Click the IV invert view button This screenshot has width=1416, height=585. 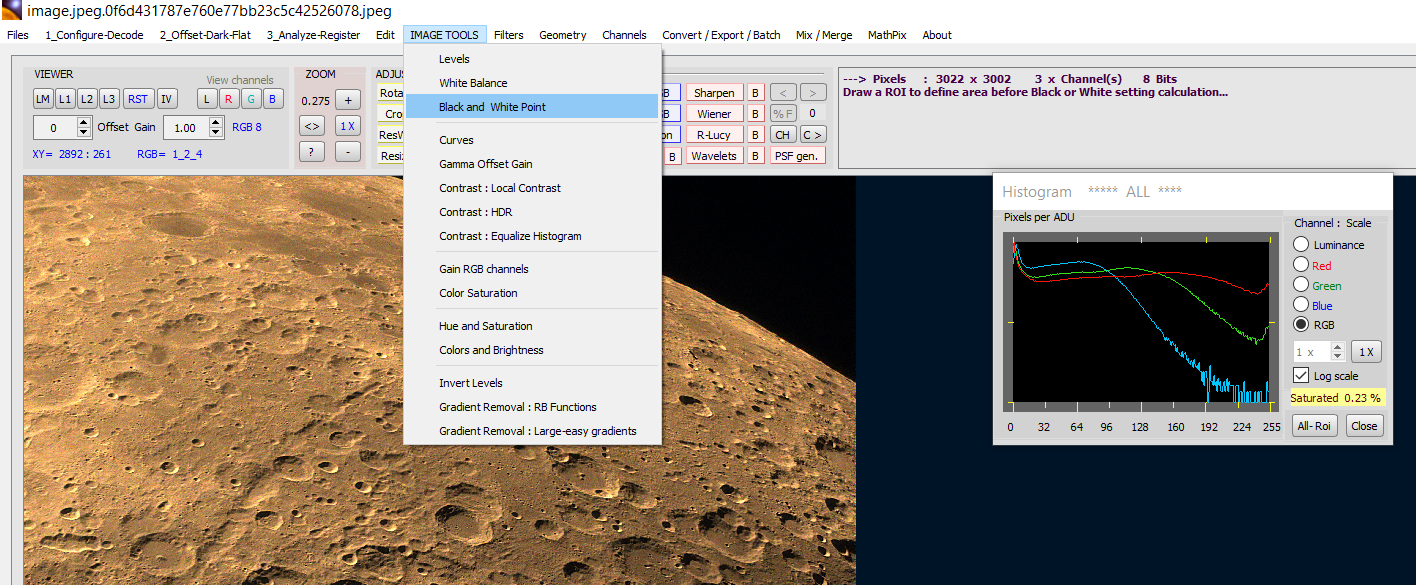pos(167,98)
